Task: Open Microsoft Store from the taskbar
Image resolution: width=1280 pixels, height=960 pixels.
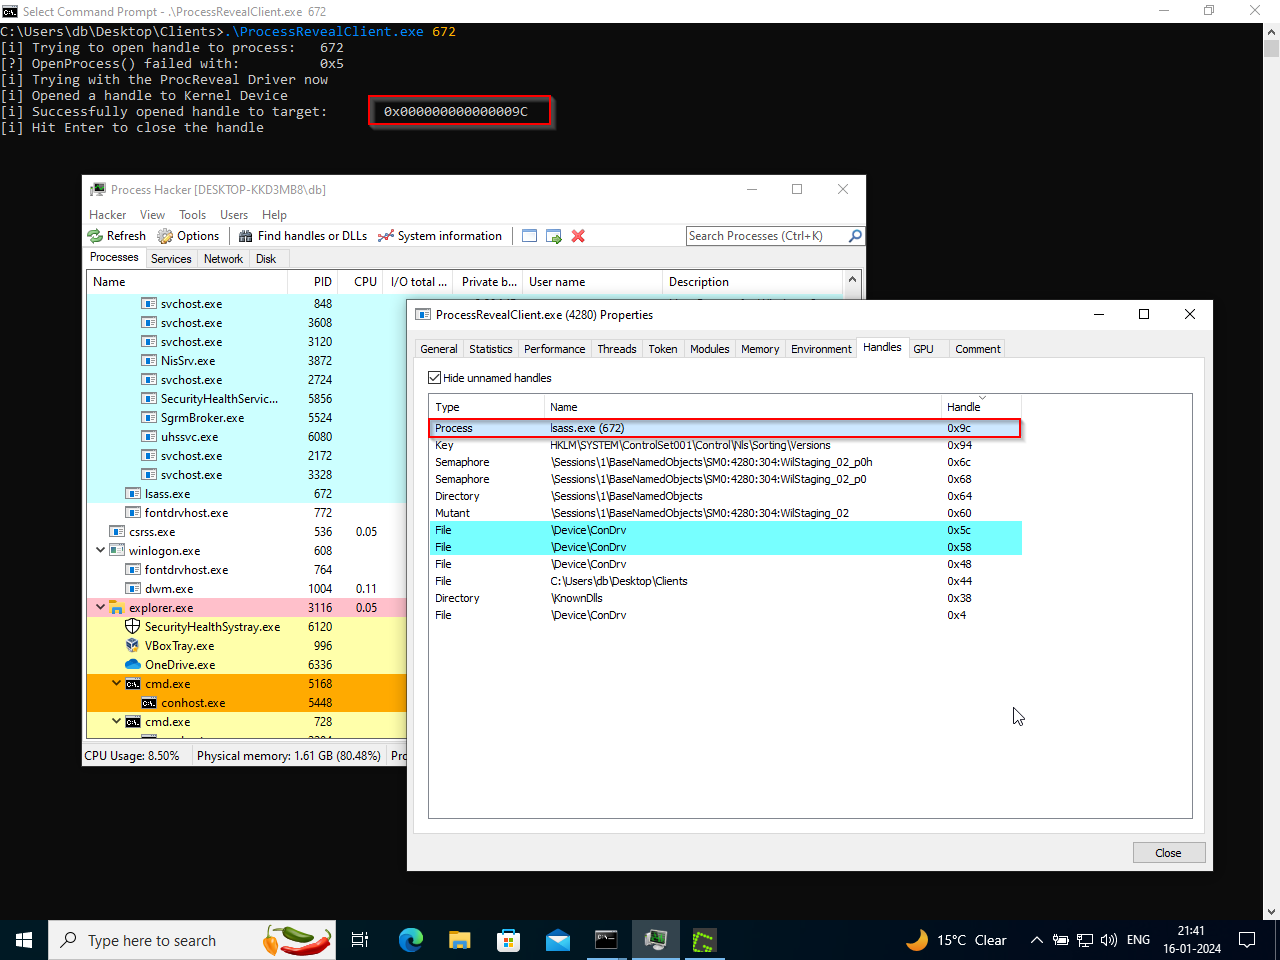Action: tap(508, 940)
